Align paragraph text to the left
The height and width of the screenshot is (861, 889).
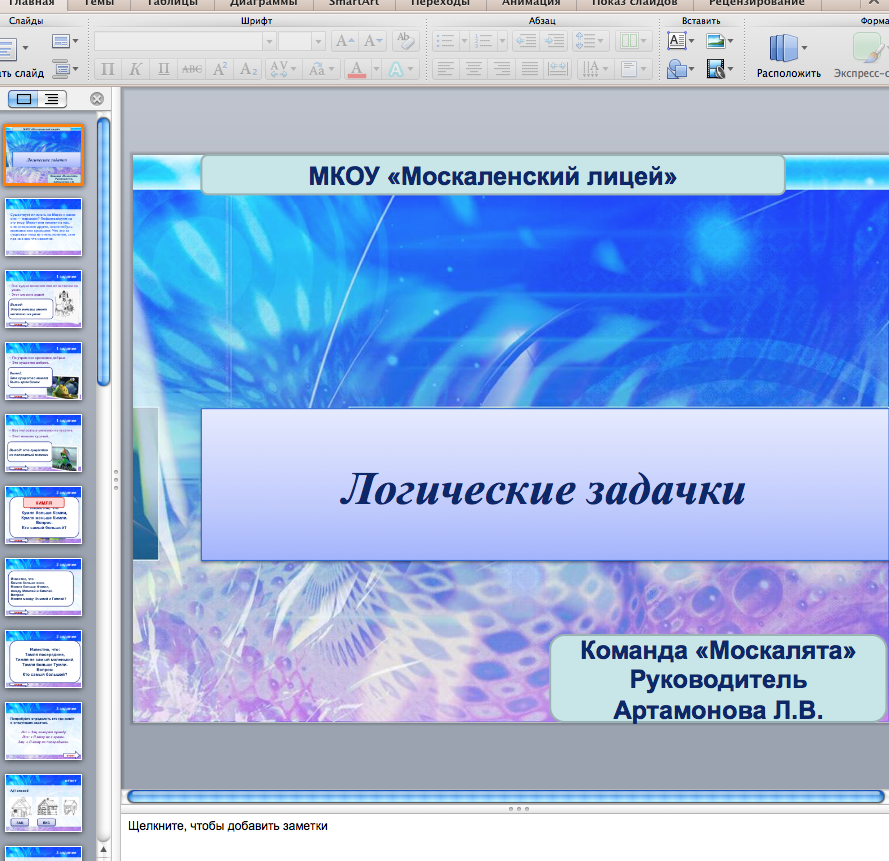(x=446, y=69)
